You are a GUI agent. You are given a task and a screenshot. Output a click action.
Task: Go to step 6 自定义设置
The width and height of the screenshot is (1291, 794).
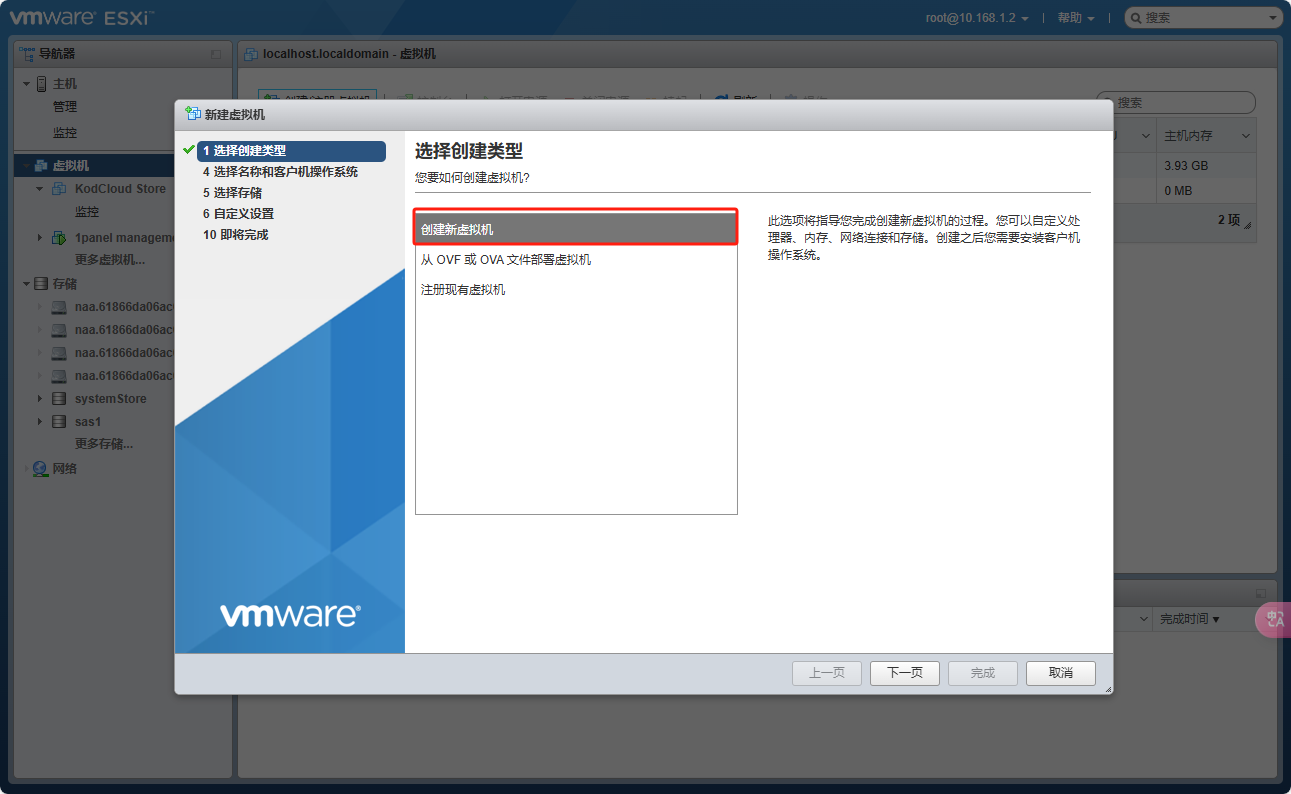(x=238, y=214)
